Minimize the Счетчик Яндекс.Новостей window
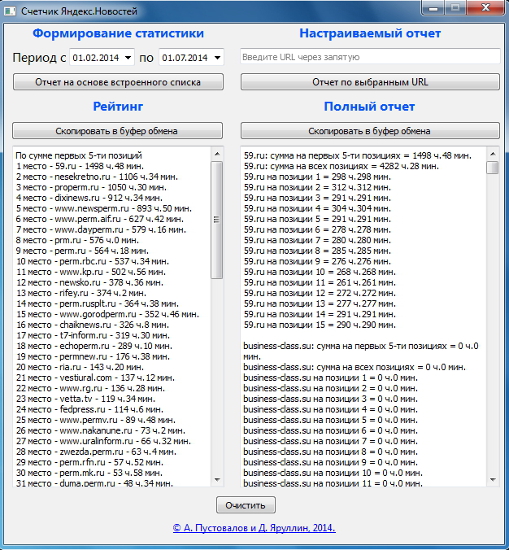The image size is (509, 550). [433, 8]
